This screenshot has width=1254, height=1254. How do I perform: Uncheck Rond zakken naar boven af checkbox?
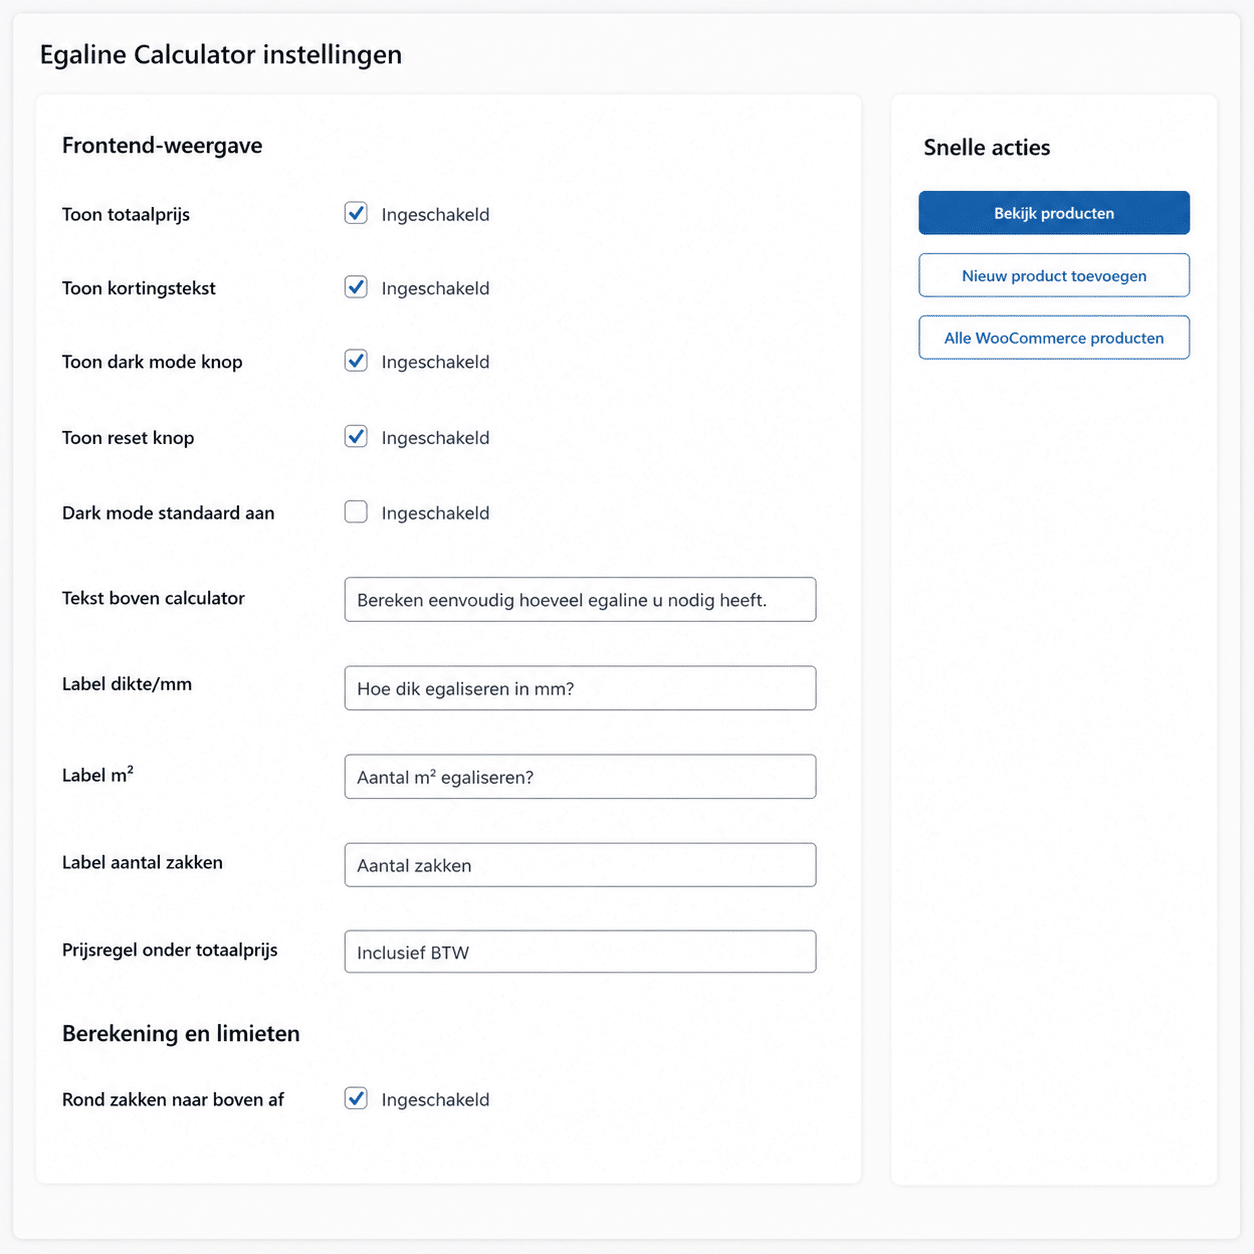pos(356,1098)
